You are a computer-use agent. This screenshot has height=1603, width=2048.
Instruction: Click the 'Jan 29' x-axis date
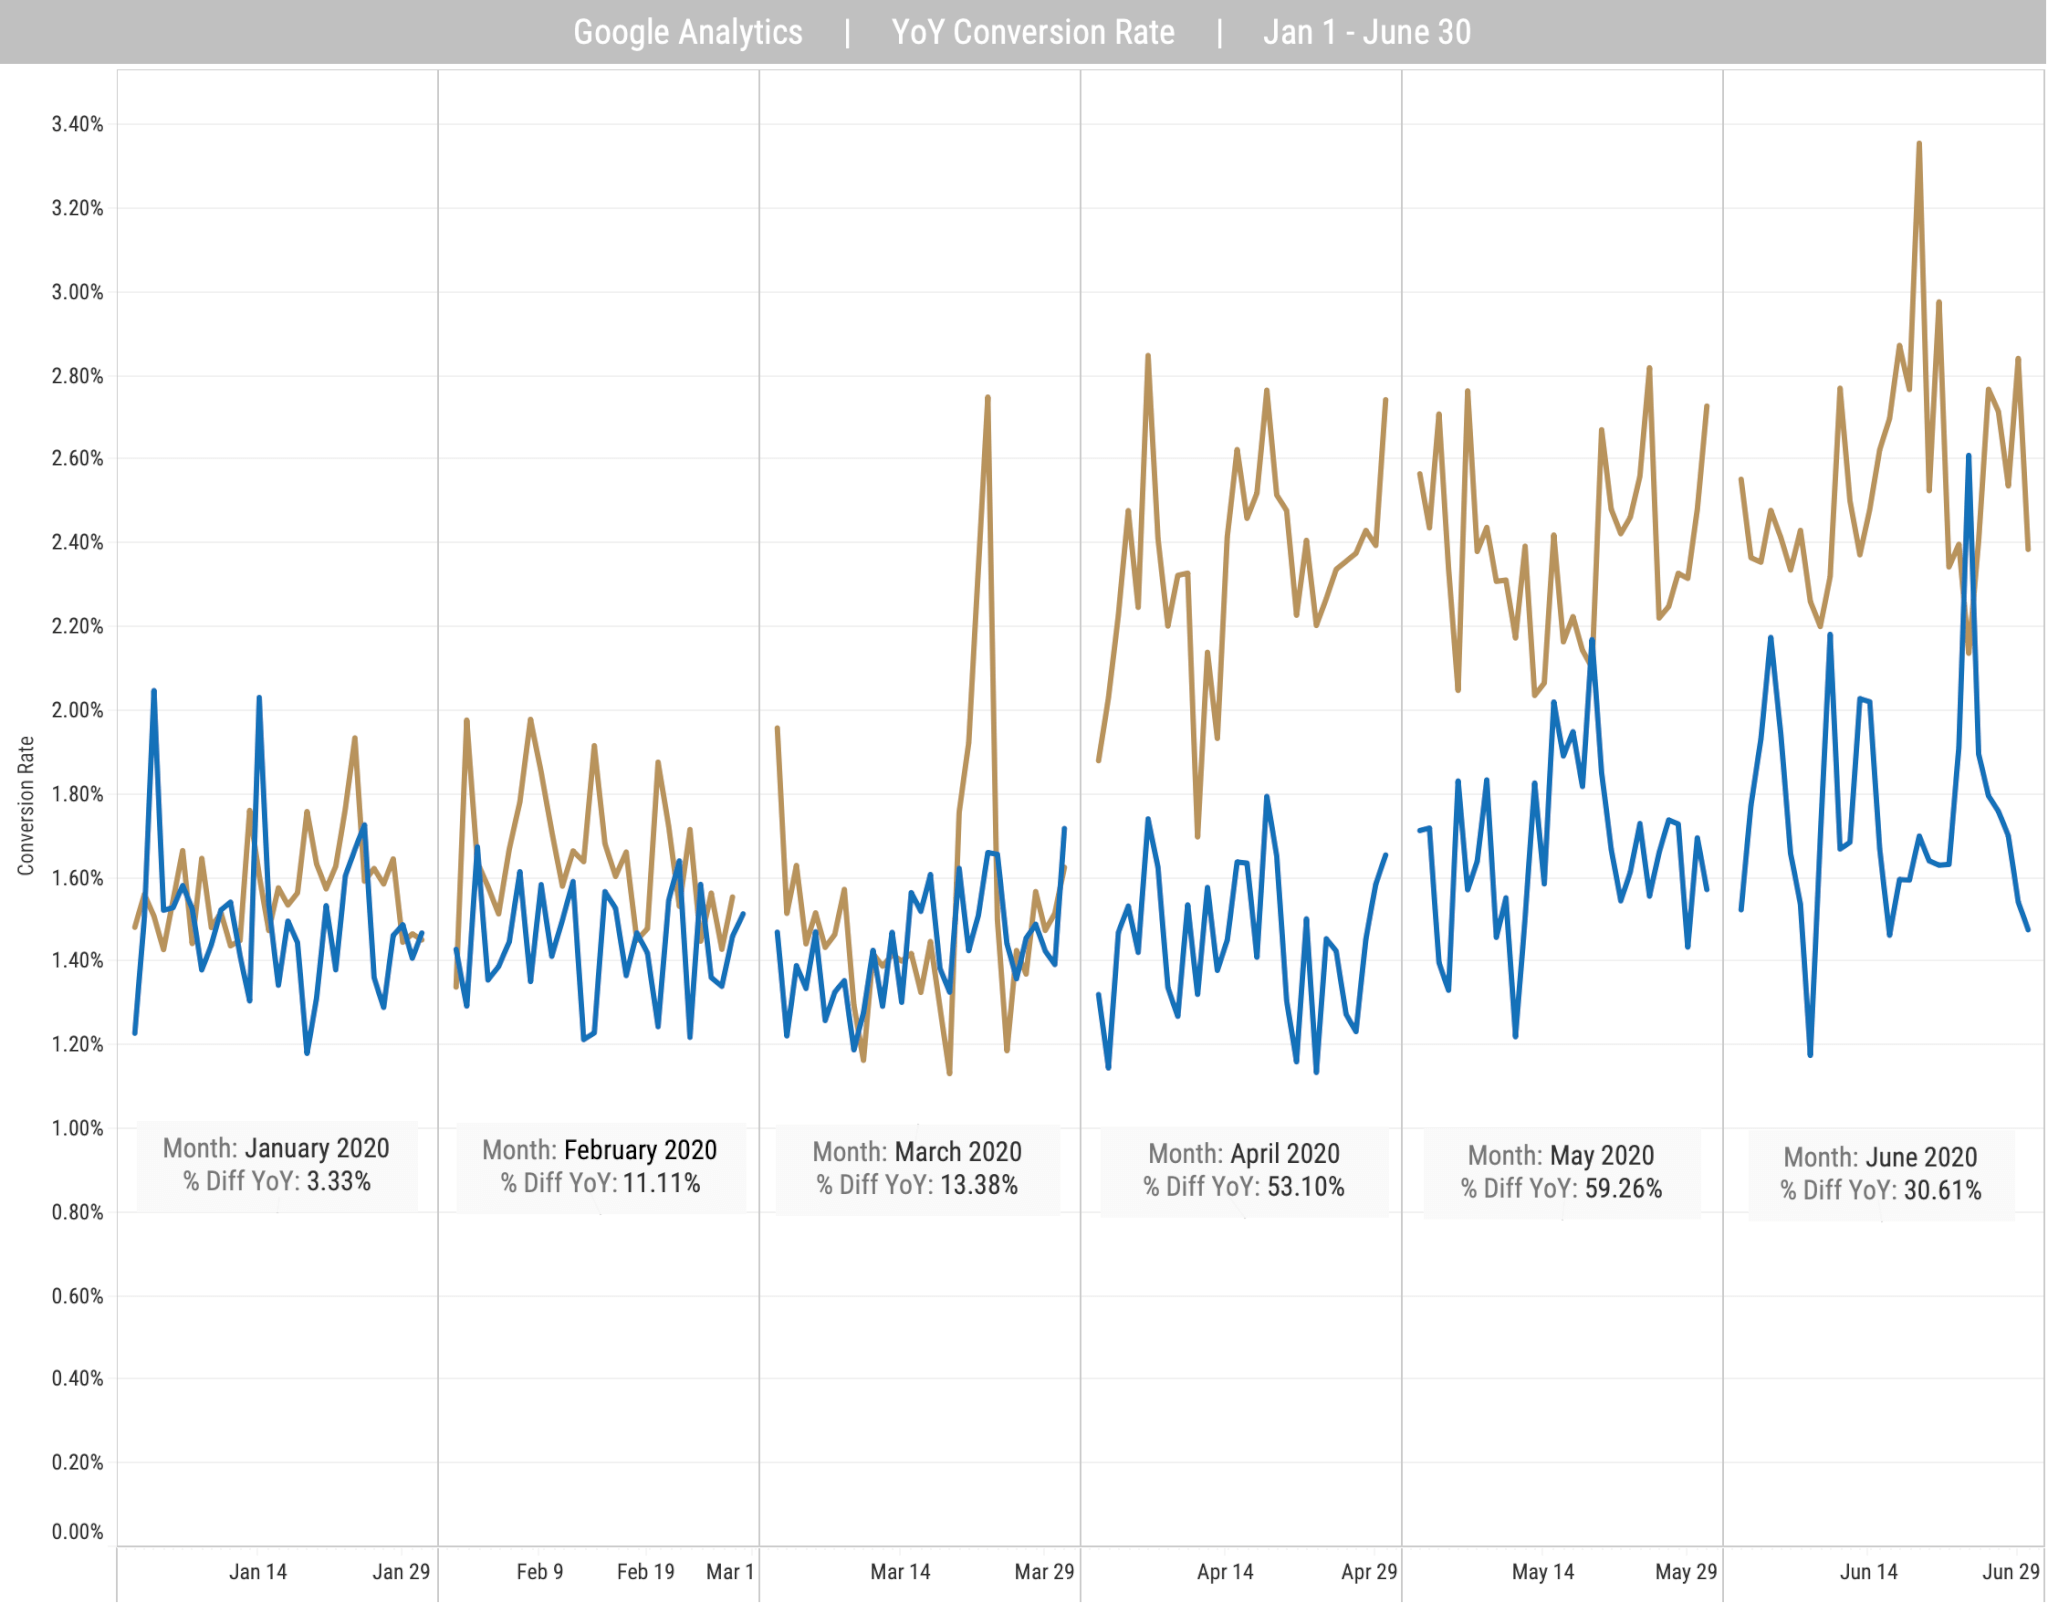click(401, 1572)
